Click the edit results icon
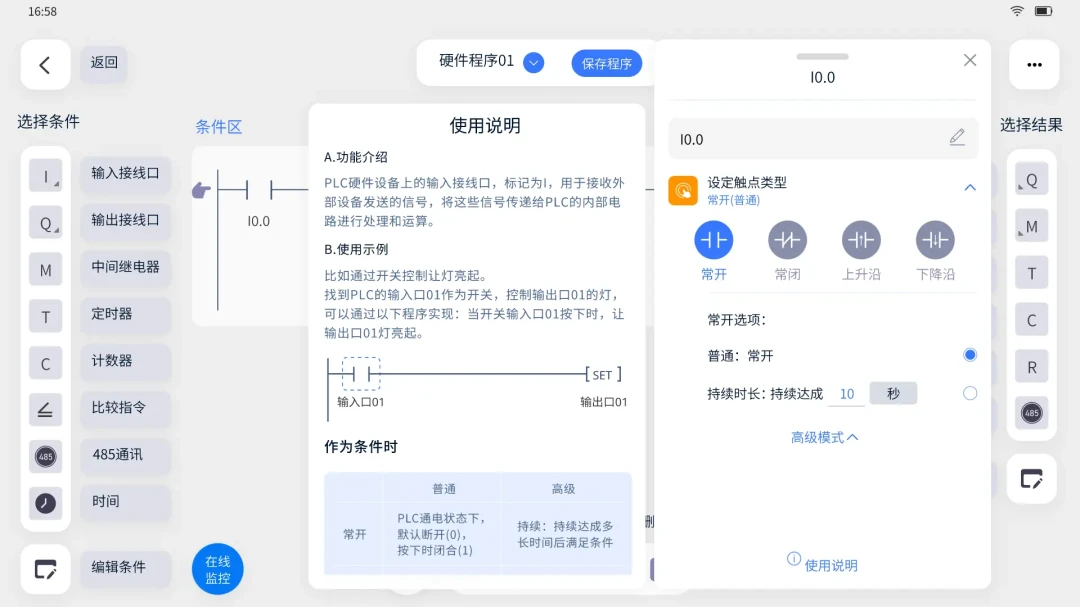 click(x=1031, y=479)
